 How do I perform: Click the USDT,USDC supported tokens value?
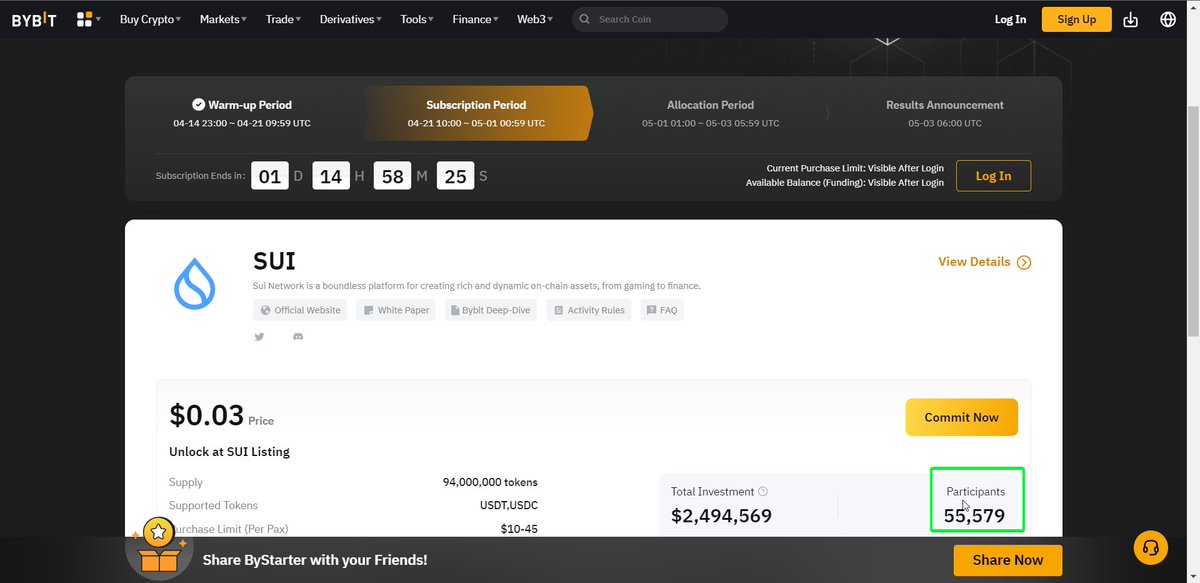(509, 505)
